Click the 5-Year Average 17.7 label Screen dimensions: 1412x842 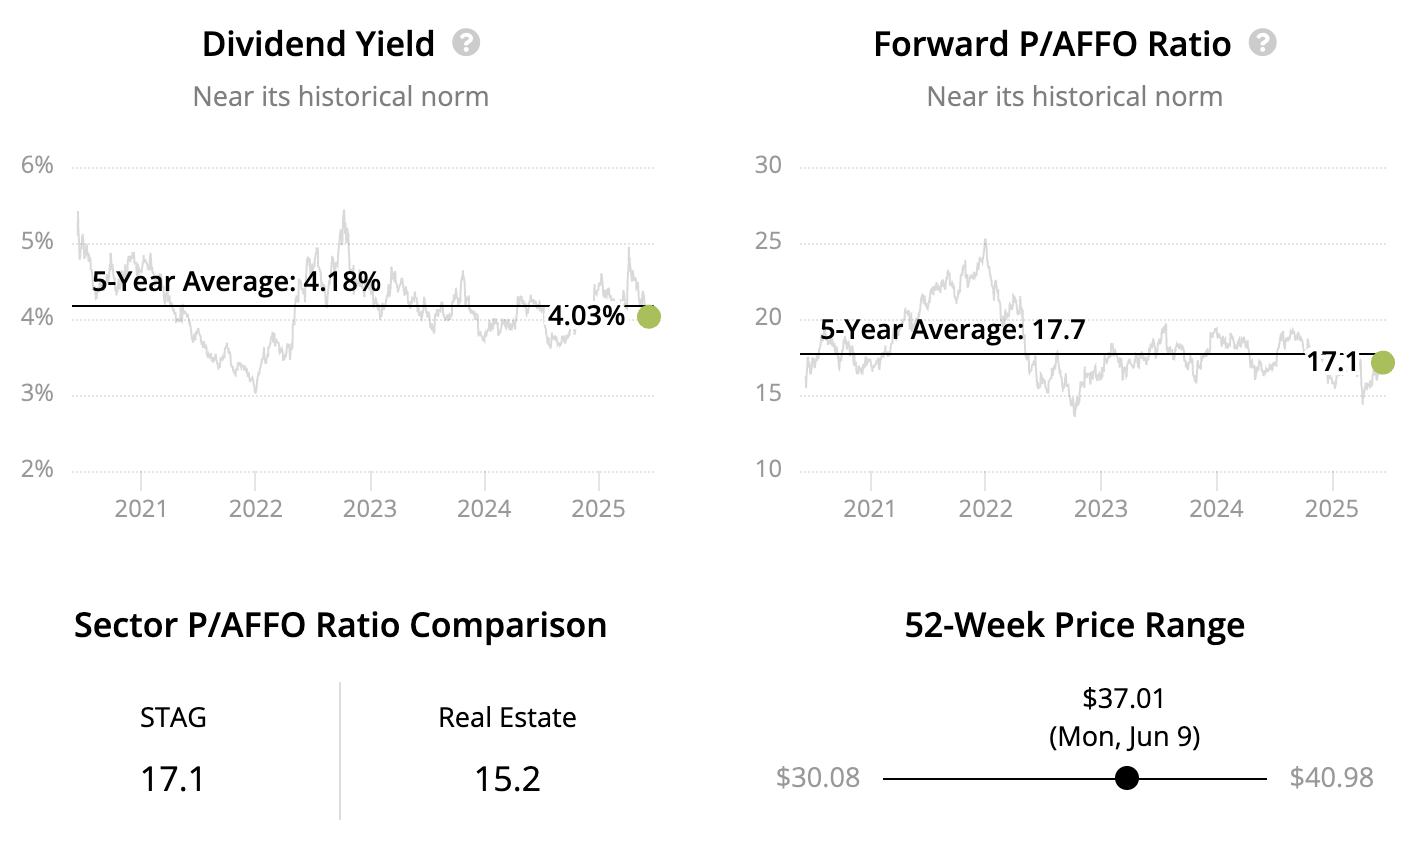click(x=952, y=330)
